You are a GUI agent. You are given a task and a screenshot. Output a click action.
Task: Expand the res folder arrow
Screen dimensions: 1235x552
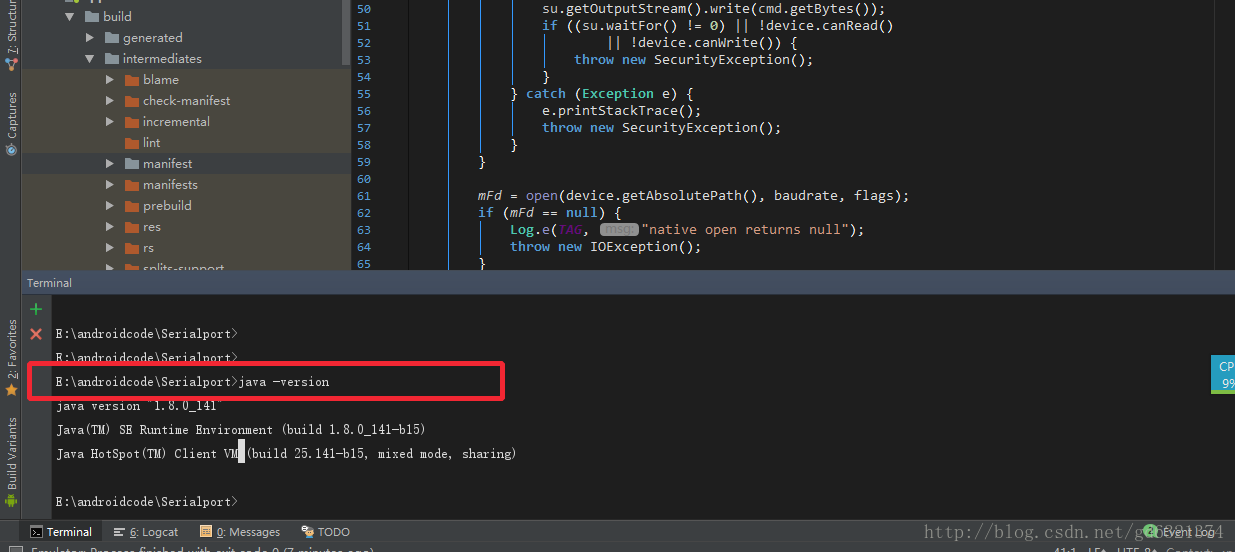tap(110, 227)
